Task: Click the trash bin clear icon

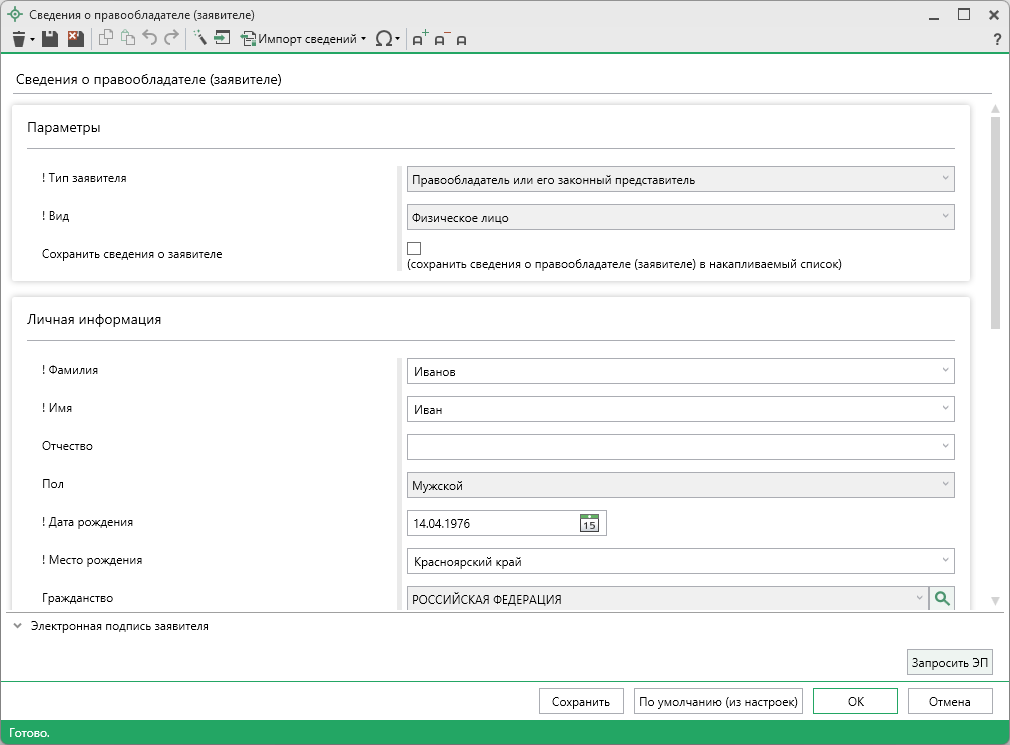Action: point(19,39)
